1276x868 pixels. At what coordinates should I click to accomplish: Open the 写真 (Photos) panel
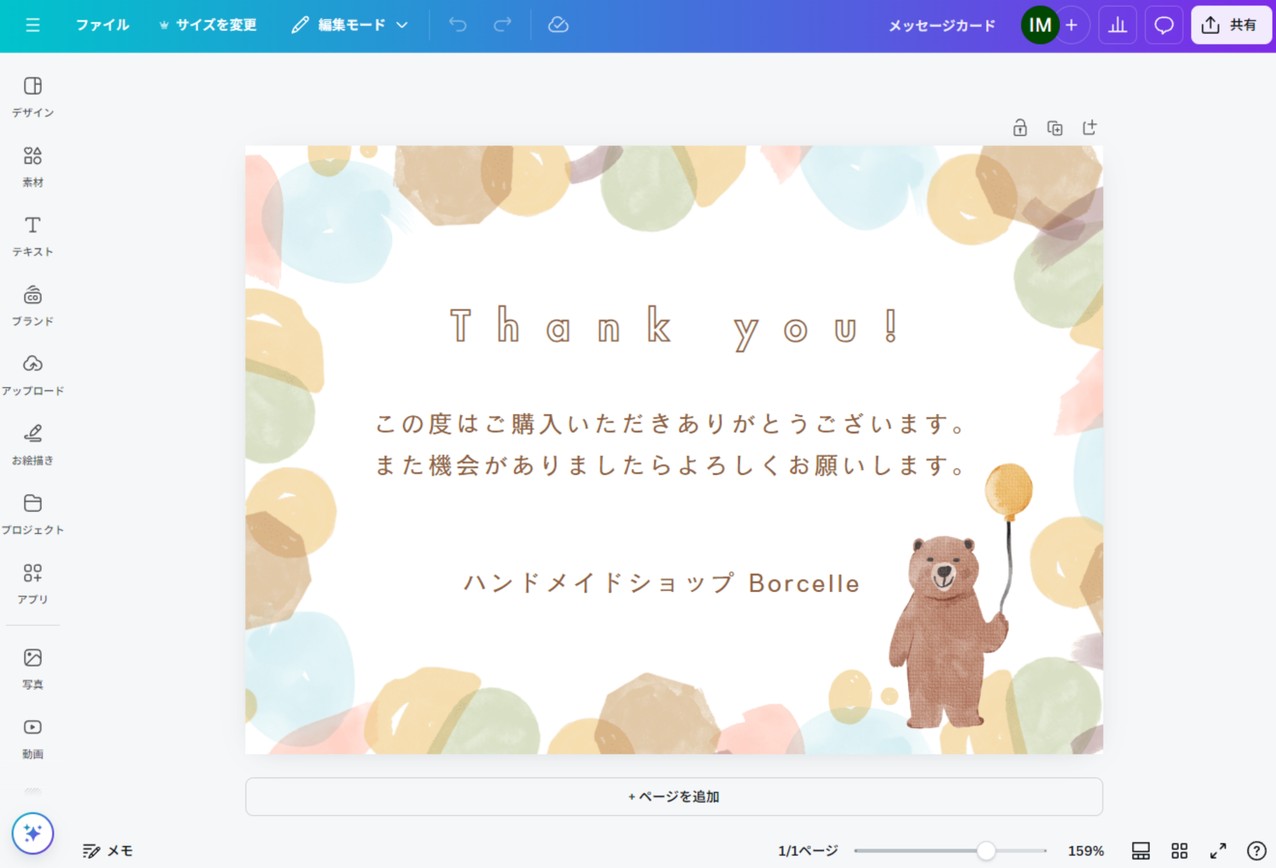point(32,668)
